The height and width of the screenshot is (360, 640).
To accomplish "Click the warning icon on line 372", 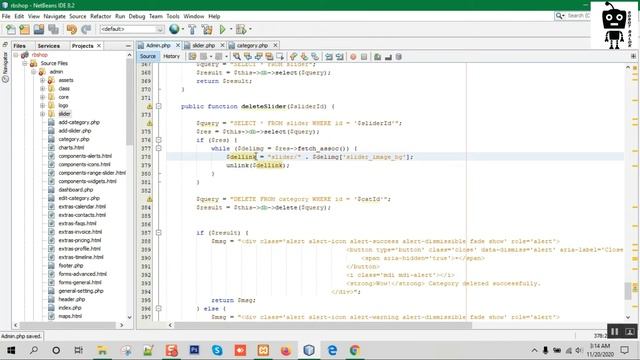I will (x=149, y=106).
